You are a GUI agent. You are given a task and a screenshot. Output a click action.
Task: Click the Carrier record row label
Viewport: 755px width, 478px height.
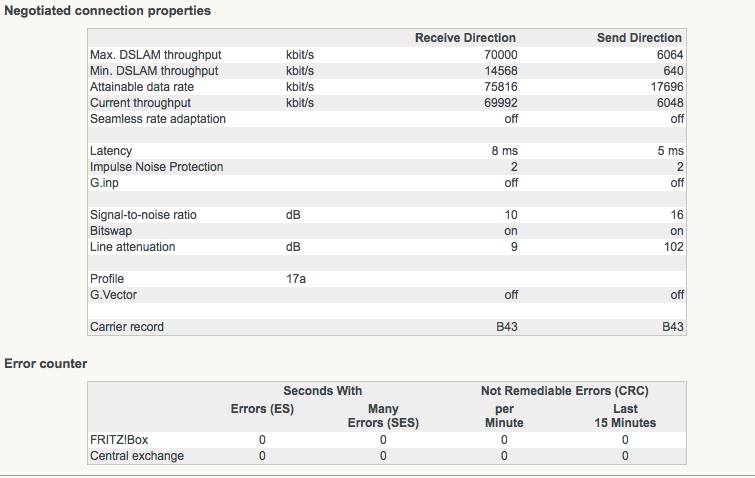point(127,327)
